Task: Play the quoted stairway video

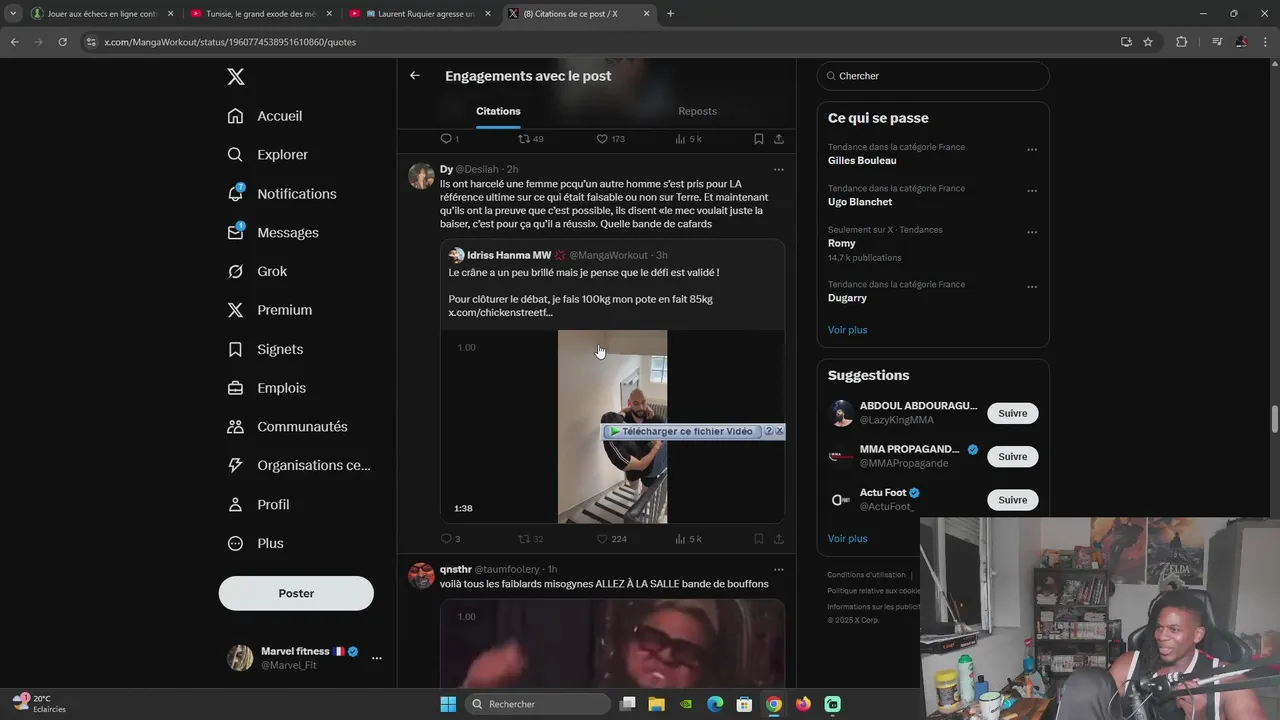Action: point(612,426)
